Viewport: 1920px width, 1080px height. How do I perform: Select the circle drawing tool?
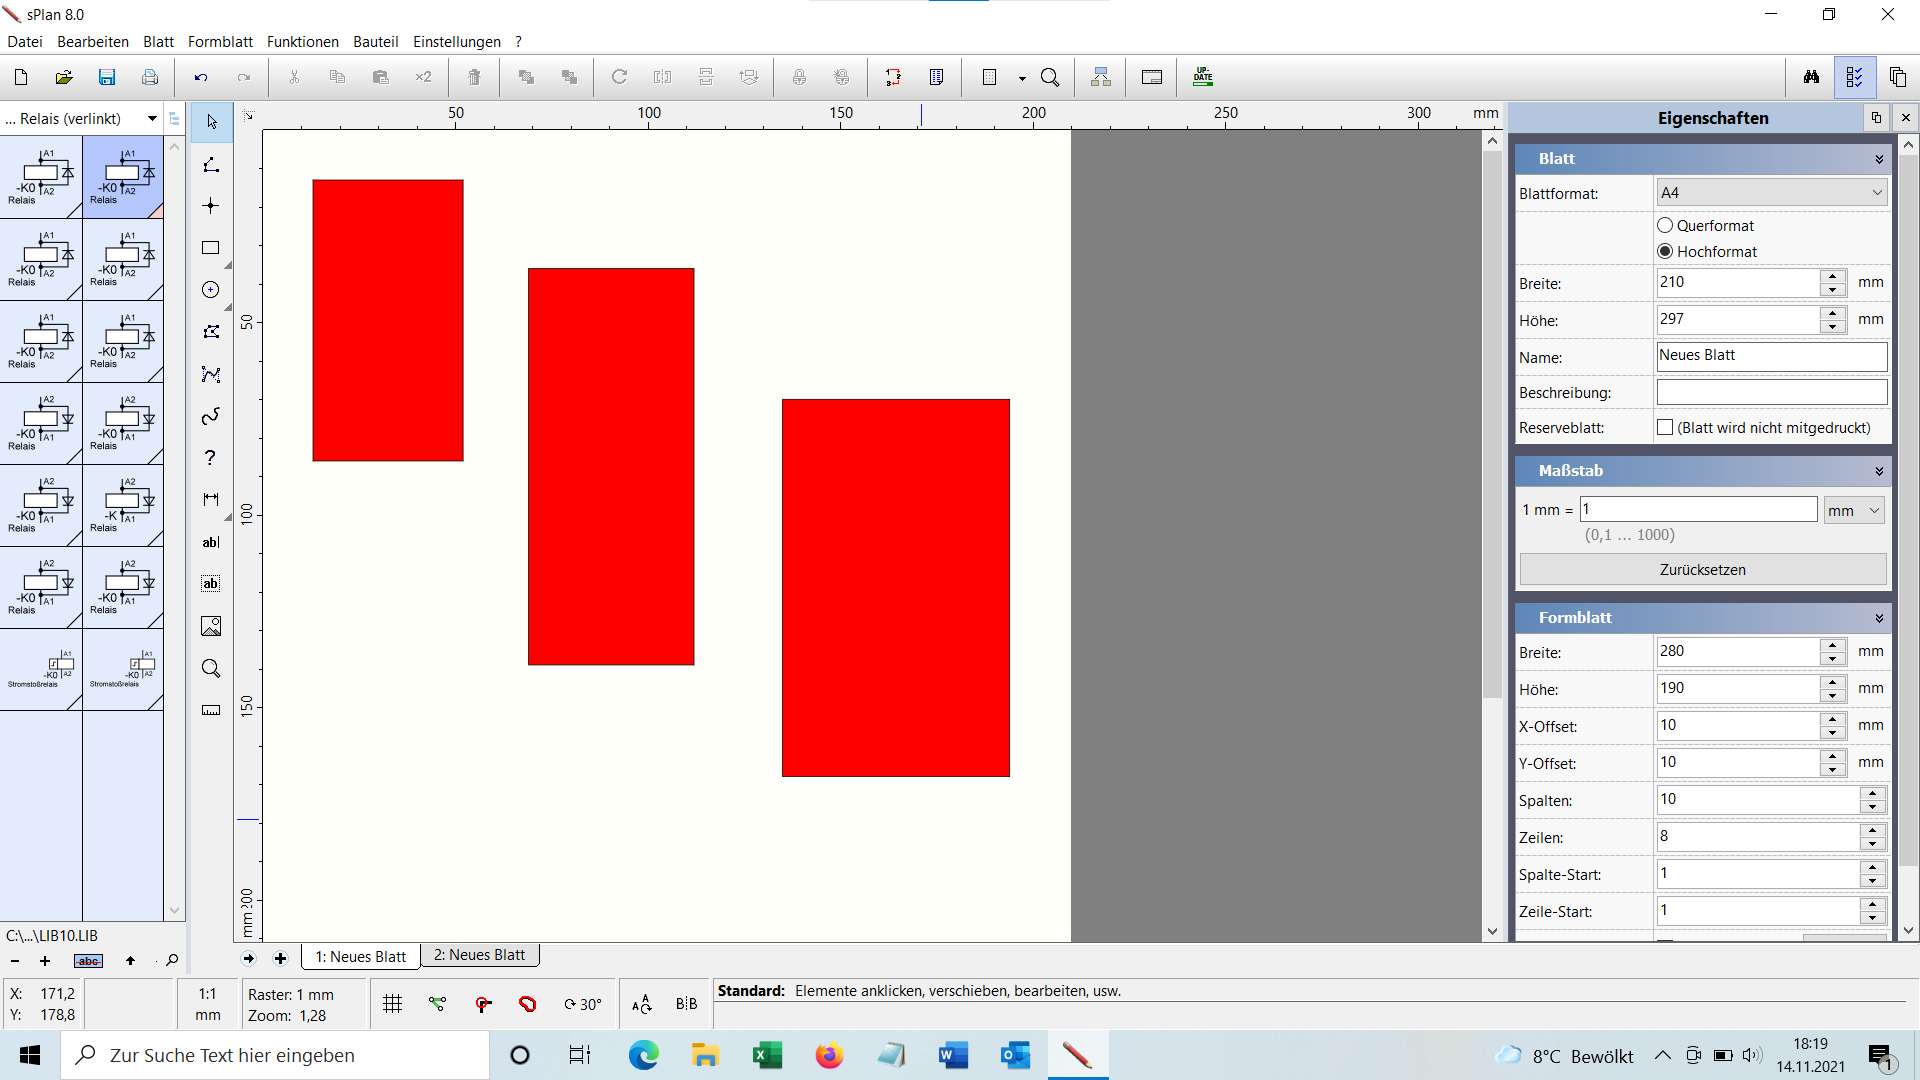click(211, 290)
